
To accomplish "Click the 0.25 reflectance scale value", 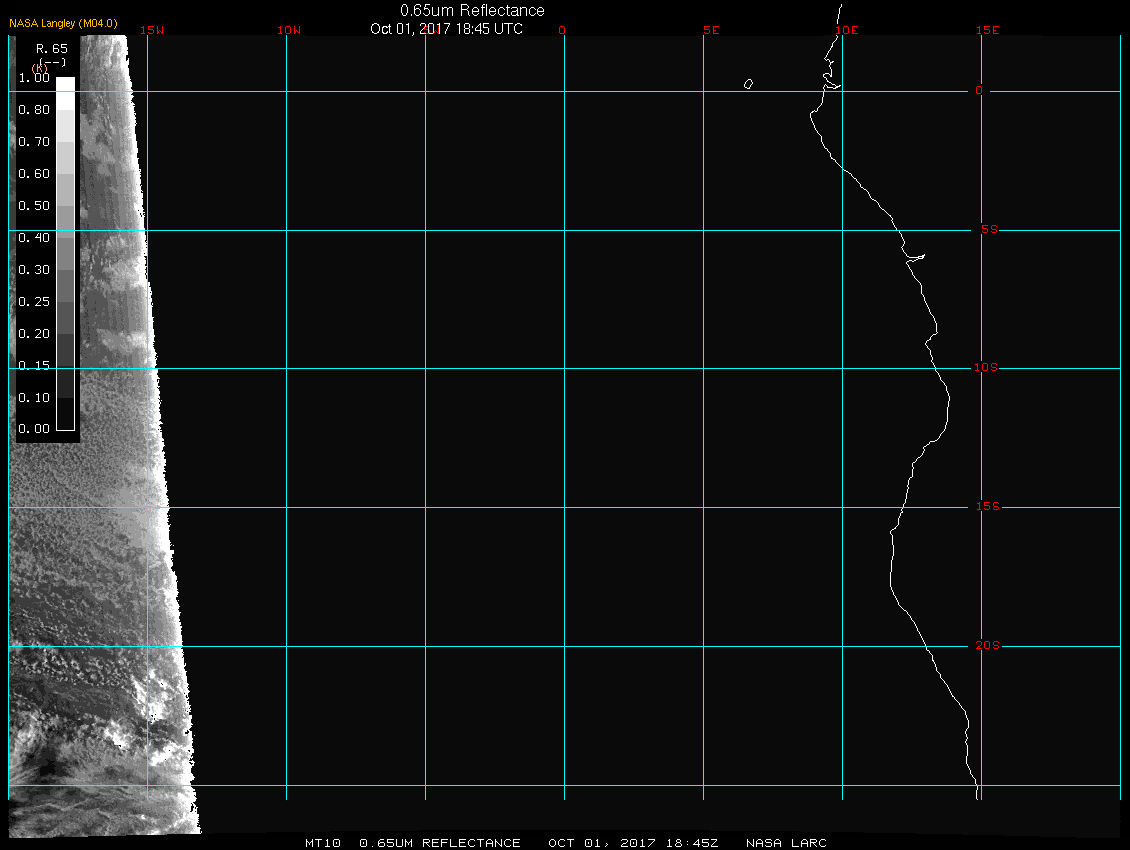I will point(34,302).
